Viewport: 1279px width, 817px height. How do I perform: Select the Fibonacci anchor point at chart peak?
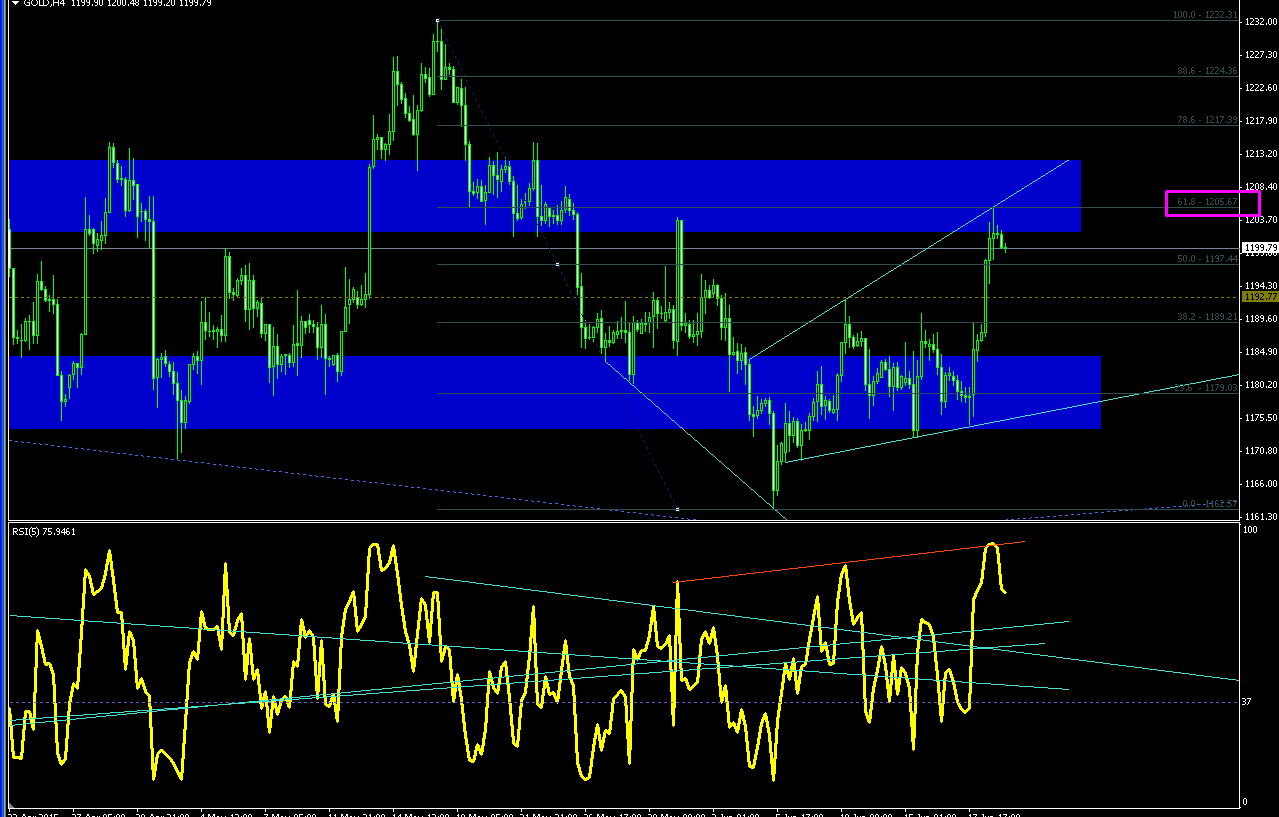(x=438, y=20)
